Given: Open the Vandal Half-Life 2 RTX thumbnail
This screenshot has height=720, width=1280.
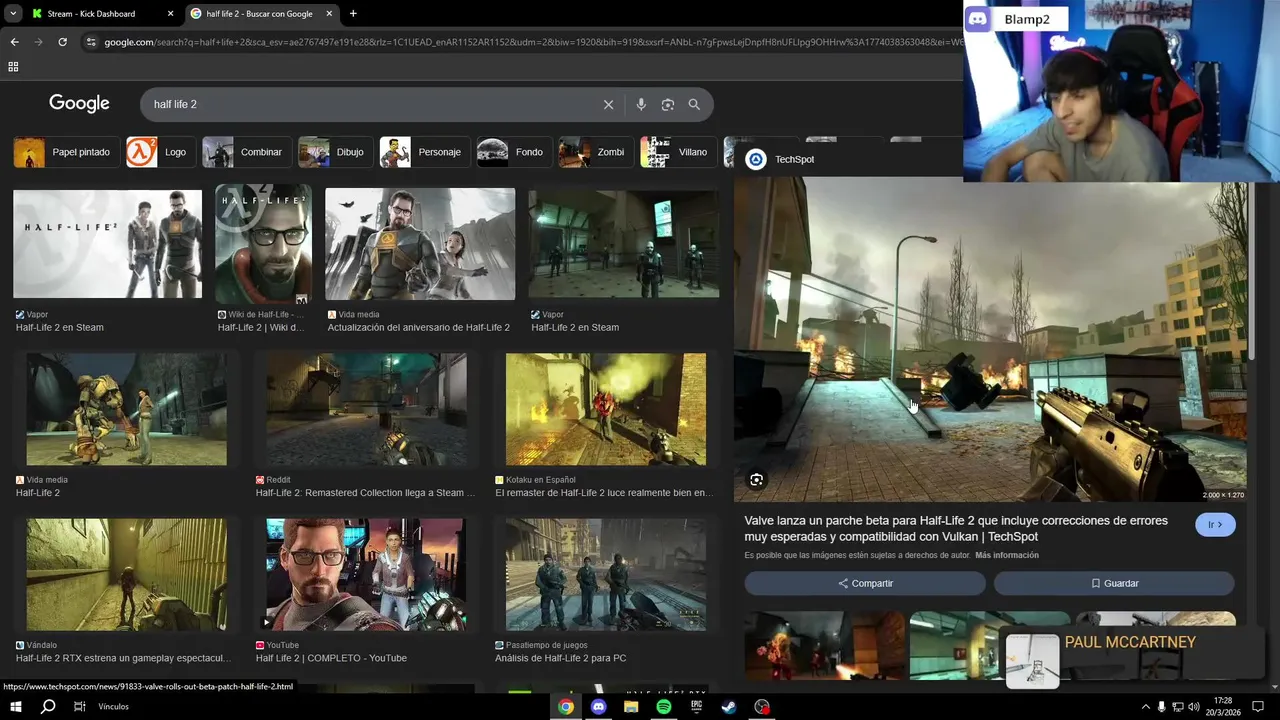Looking at the screenshot, I should (127, 574).
